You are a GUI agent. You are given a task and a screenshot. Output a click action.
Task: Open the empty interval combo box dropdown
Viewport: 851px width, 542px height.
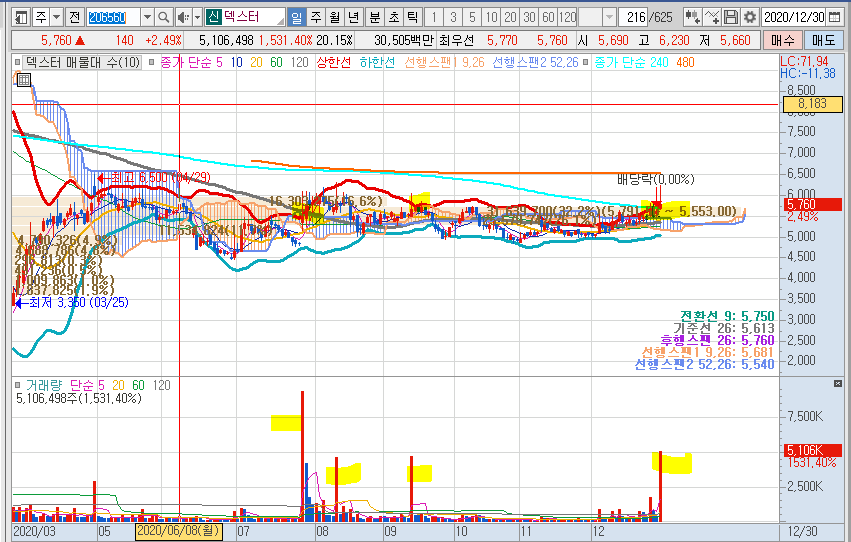609,18
